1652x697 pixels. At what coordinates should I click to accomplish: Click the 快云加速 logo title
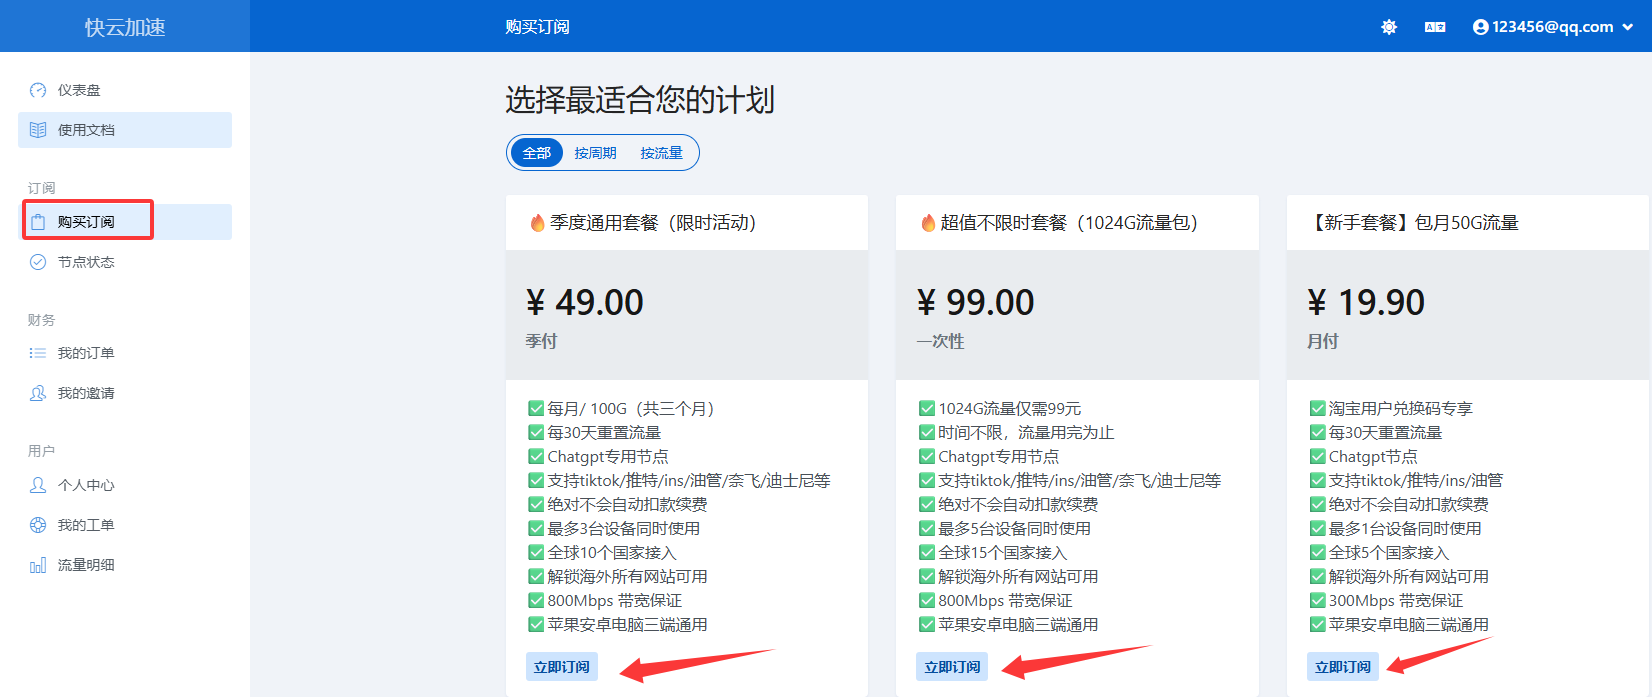(x=125, y=27)
